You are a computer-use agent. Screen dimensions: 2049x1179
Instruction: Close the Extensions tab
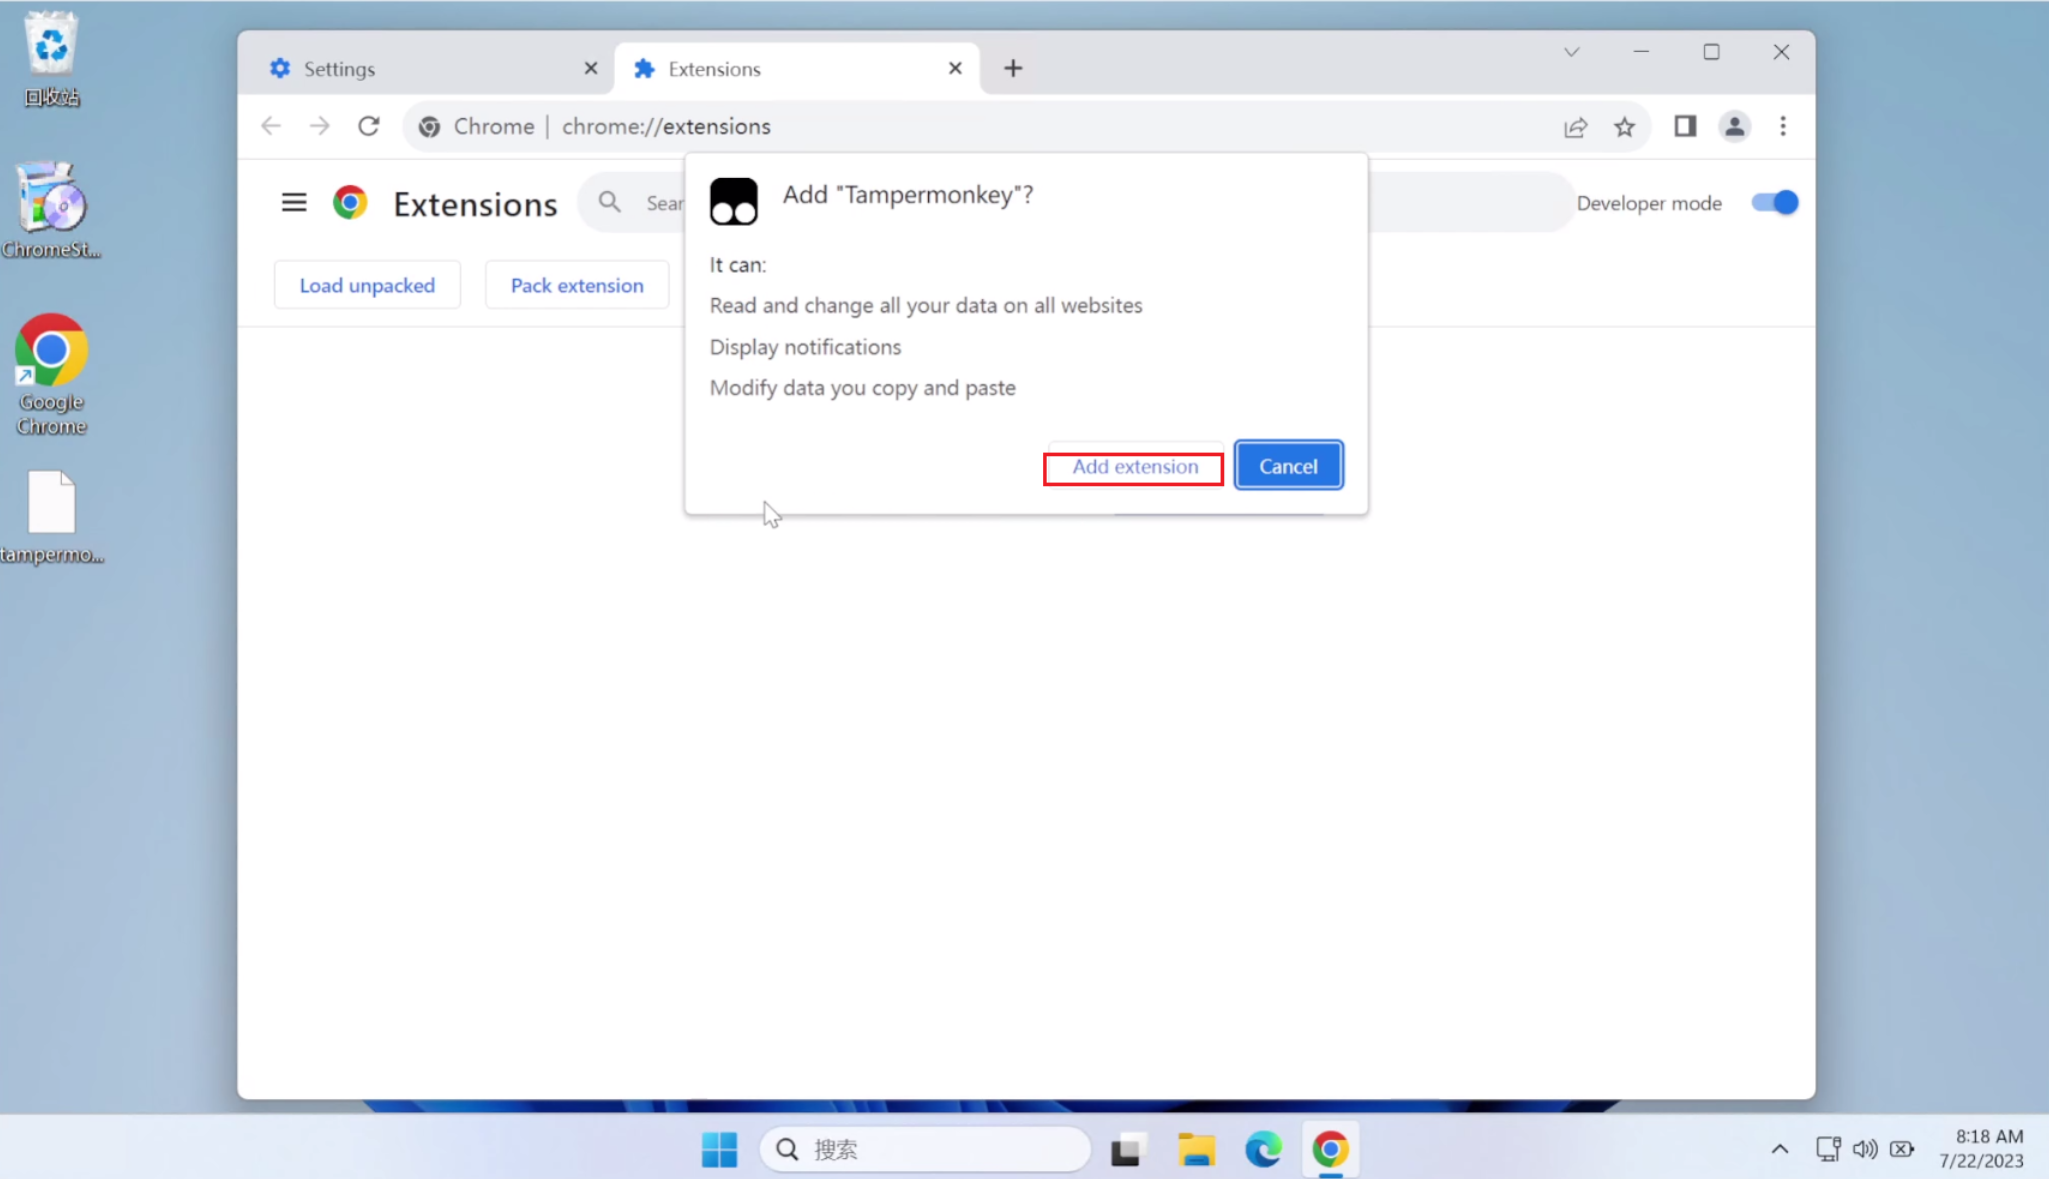pyautogui.click(x=955, y=68)
